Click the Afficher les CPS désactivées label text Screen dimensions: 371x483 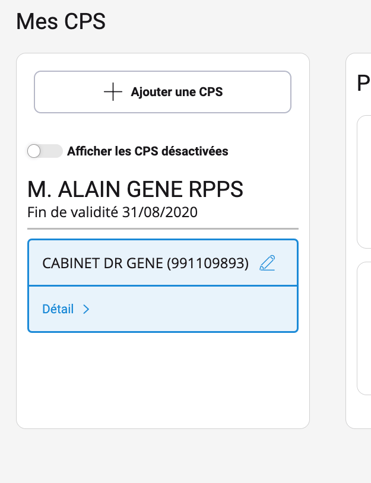point(148,151)
